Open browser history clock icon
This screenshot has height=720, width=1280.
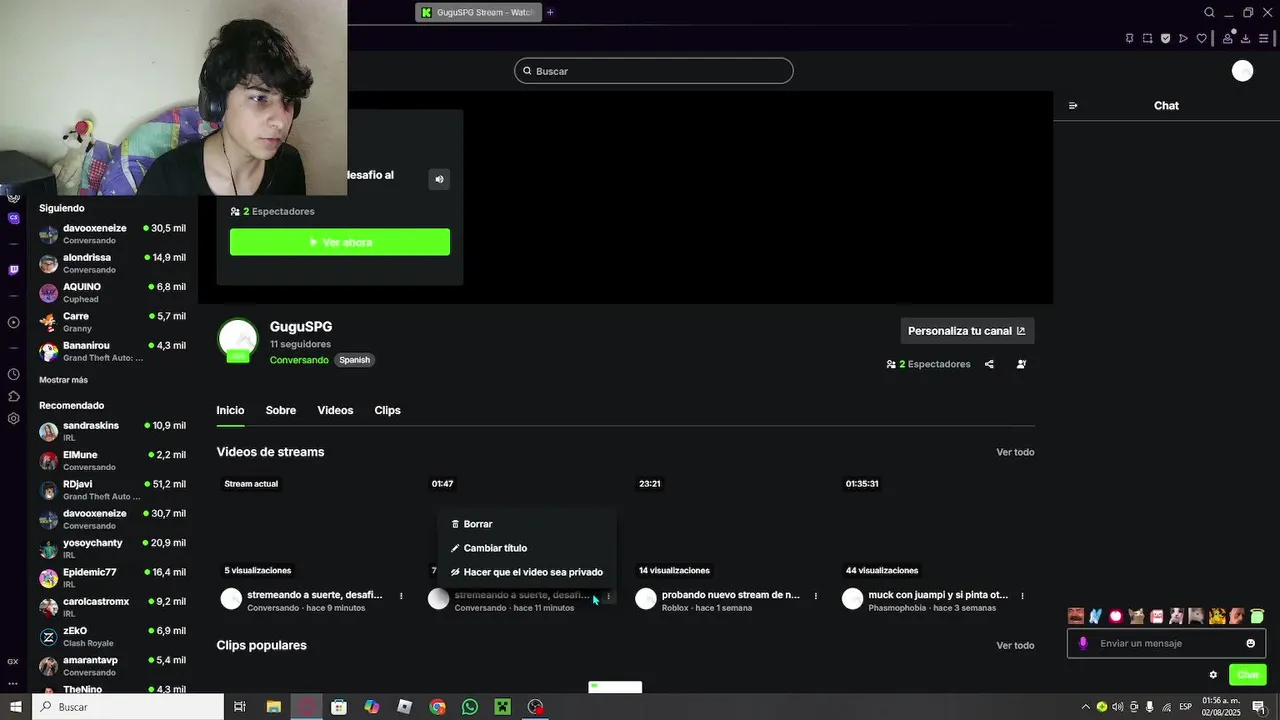tap(13, 374)
